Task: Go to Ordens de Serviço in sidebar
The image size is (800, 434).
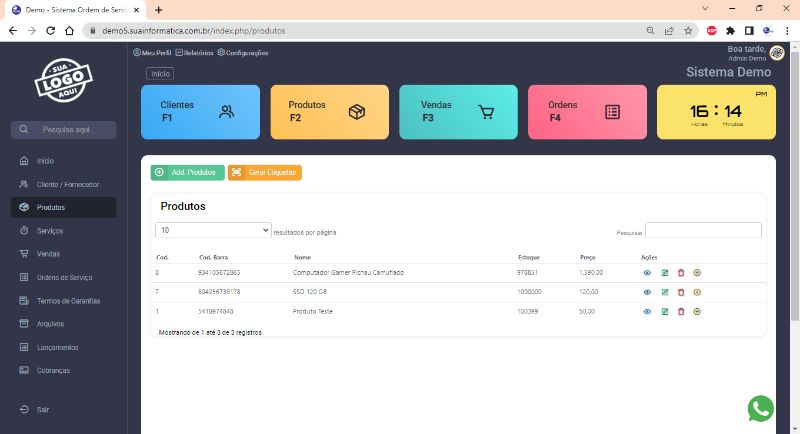Action: click(64, 277)
